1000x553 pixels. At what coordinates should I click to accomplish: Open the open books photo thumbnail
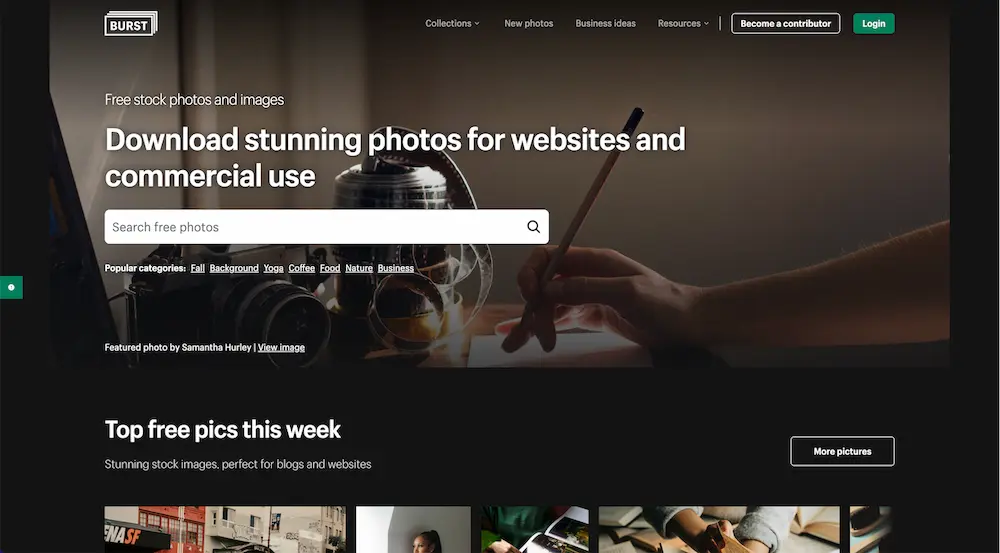pyautogui.click(x=719, y=529)
